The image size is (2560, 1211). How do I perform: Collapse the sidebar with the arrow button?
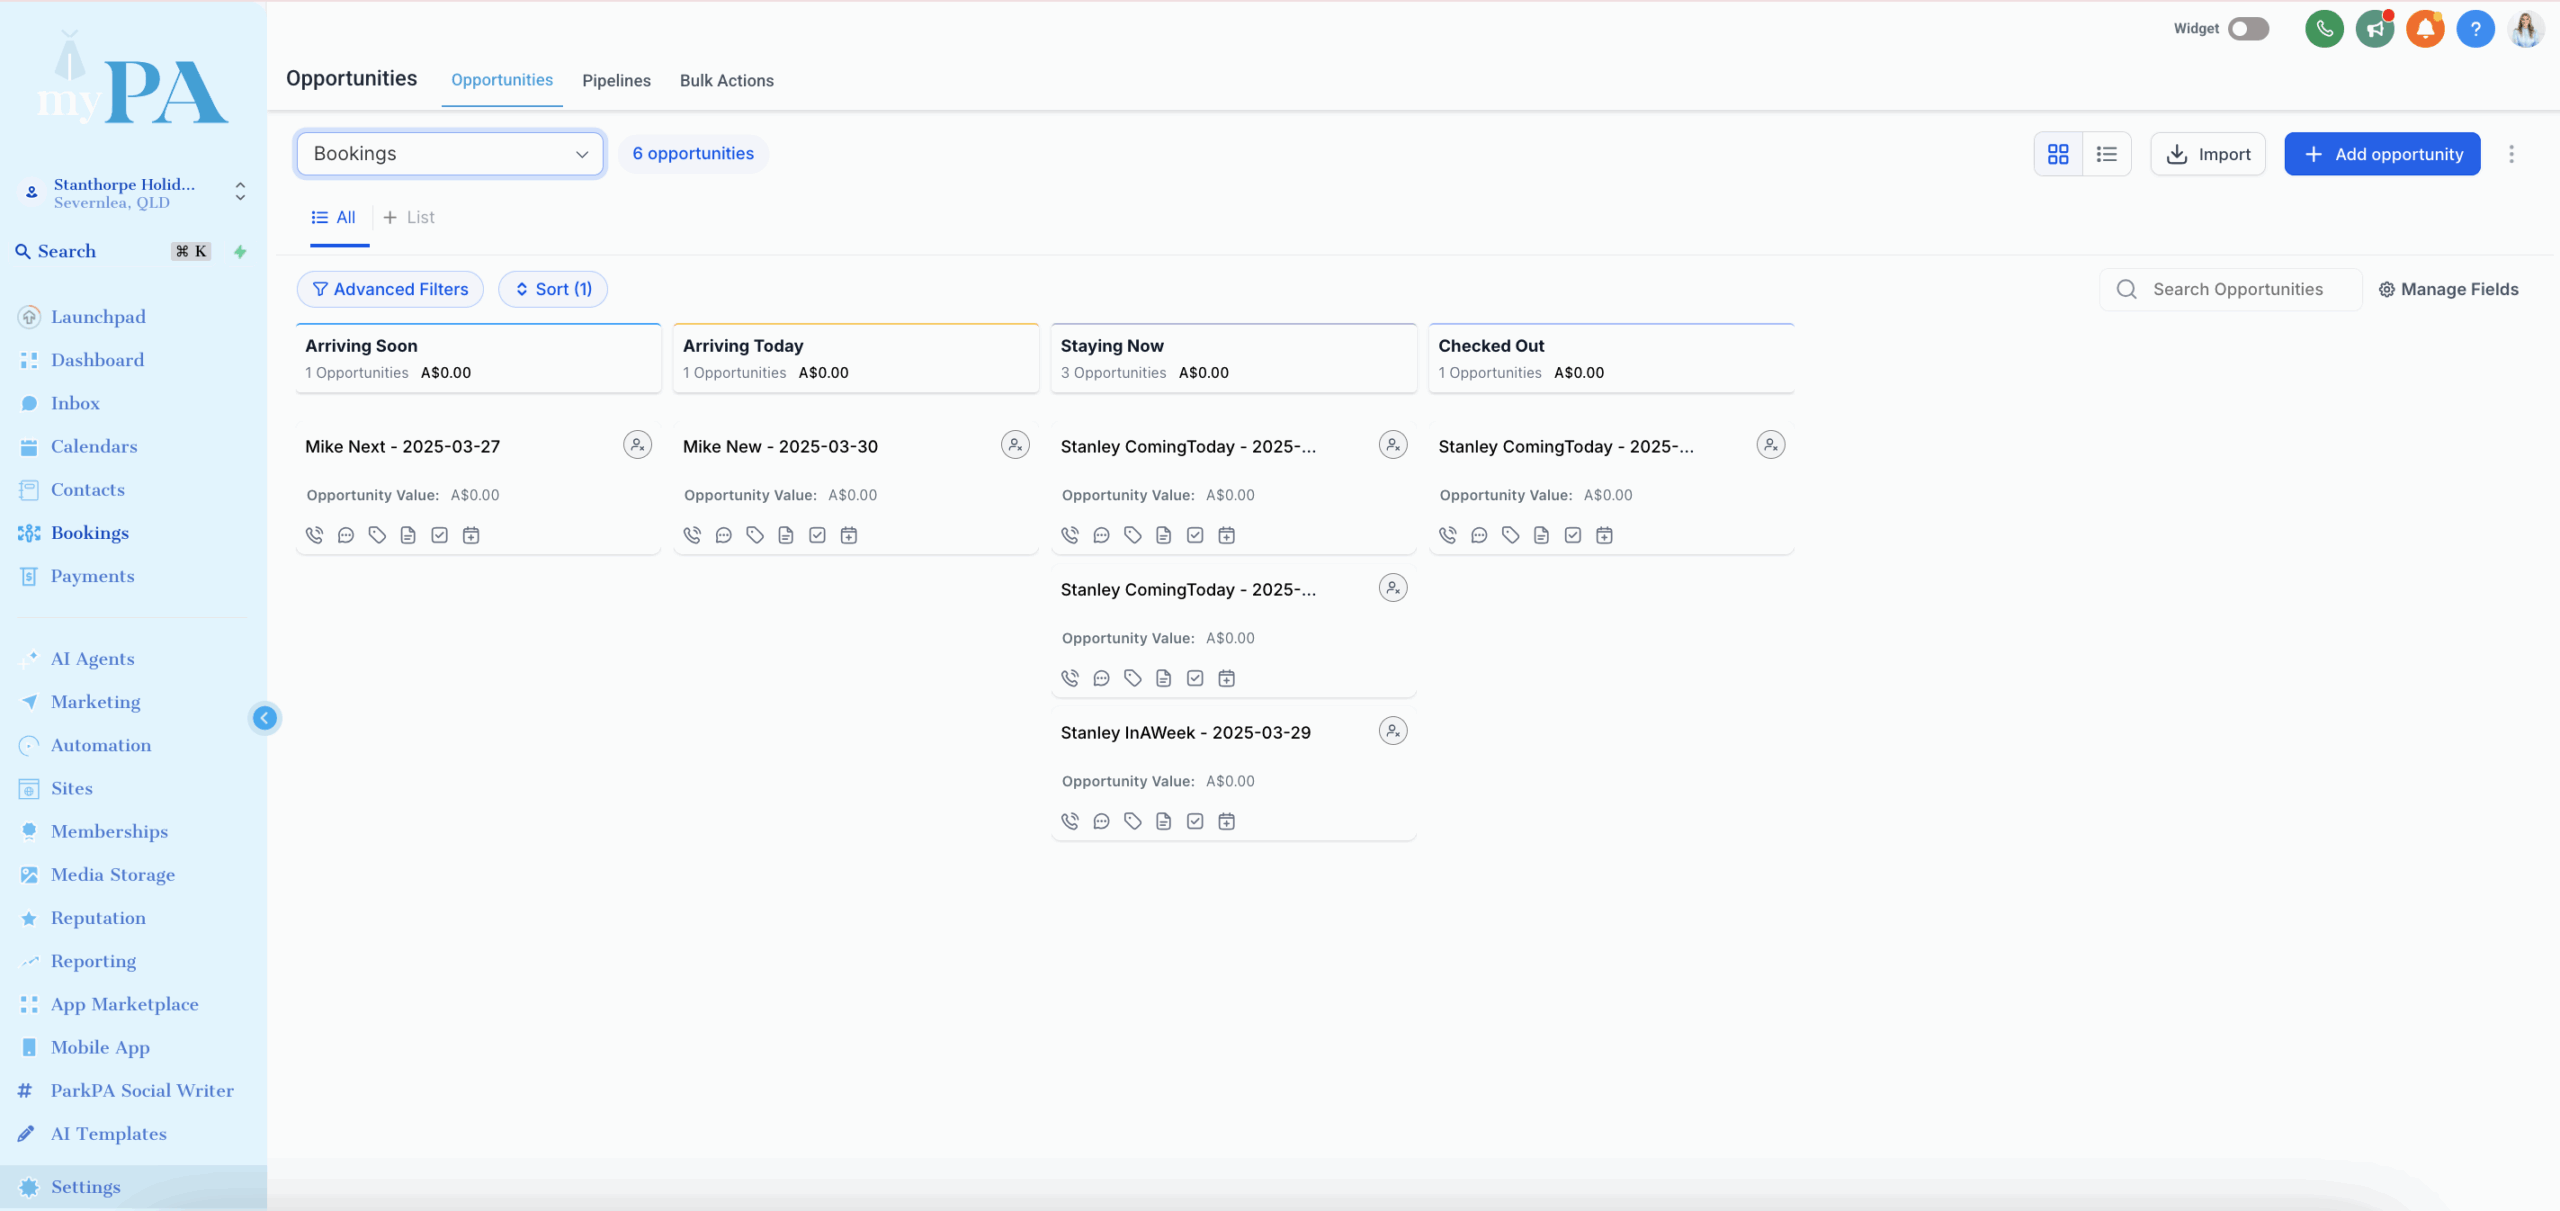265,718
